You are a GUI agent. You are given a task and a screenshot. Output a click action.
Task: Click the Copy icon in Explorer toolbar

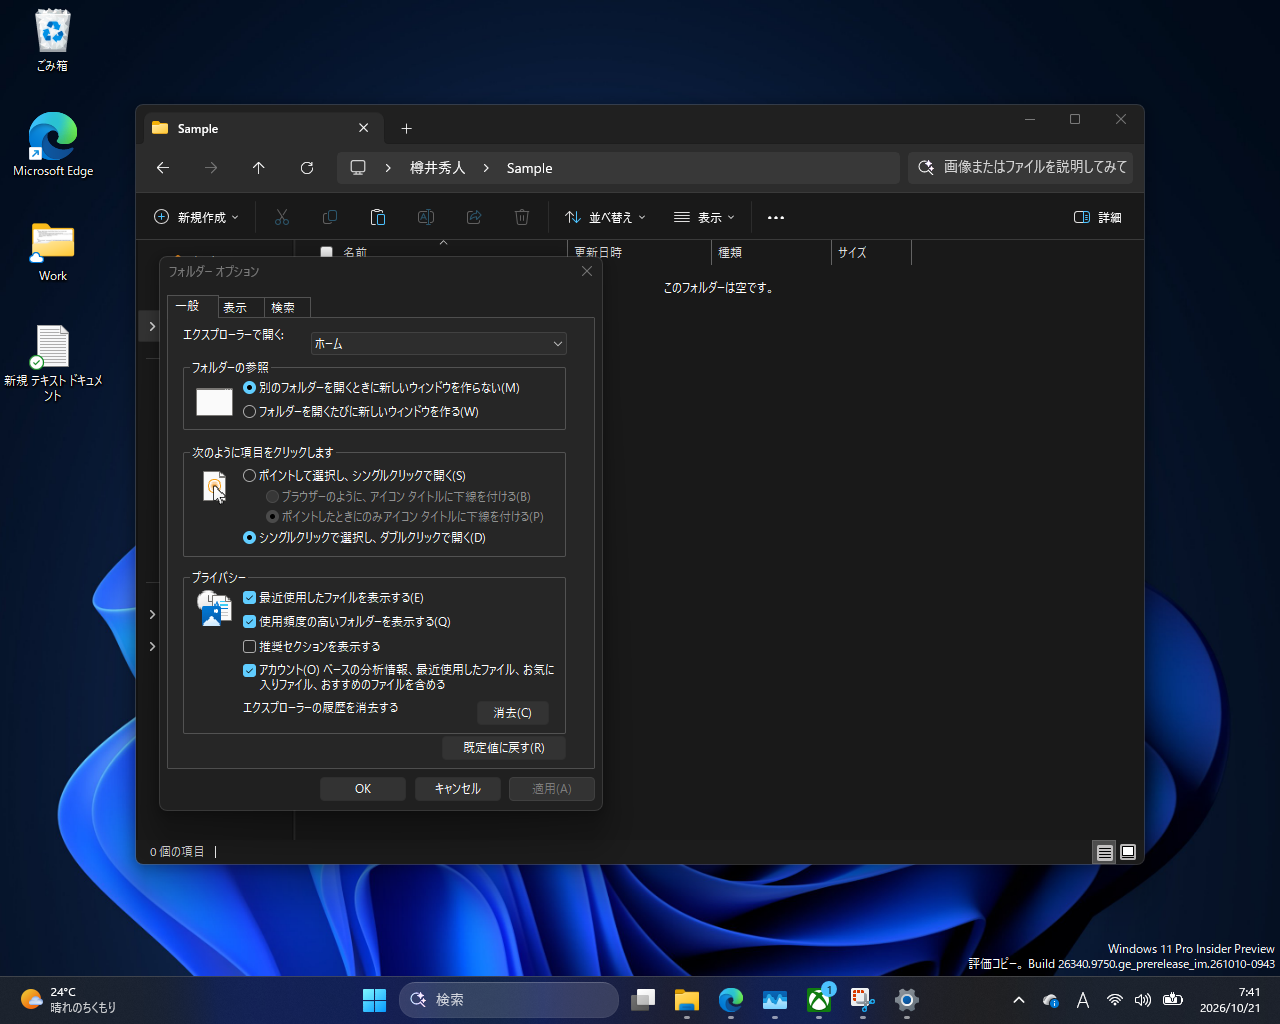click(x=330, y=217)
